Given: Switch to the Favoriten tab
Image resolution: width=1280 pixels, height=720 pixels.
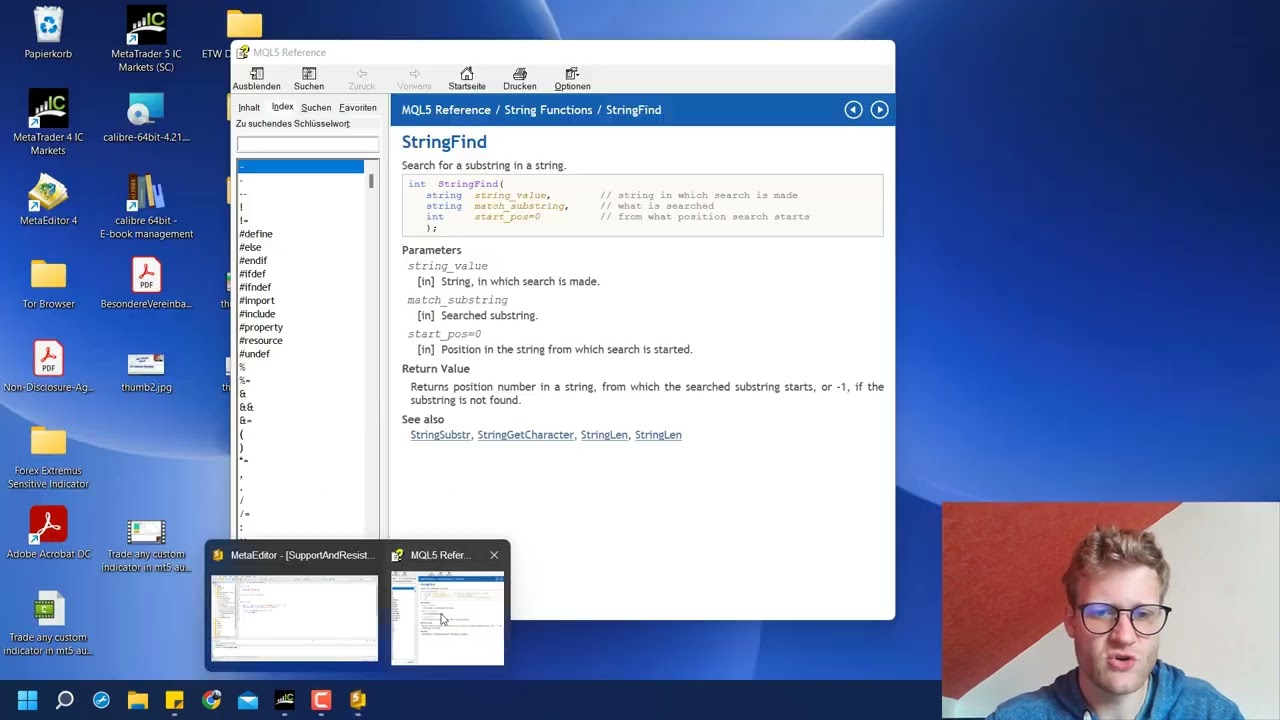Looking at the screenshot, I should 358,107.
